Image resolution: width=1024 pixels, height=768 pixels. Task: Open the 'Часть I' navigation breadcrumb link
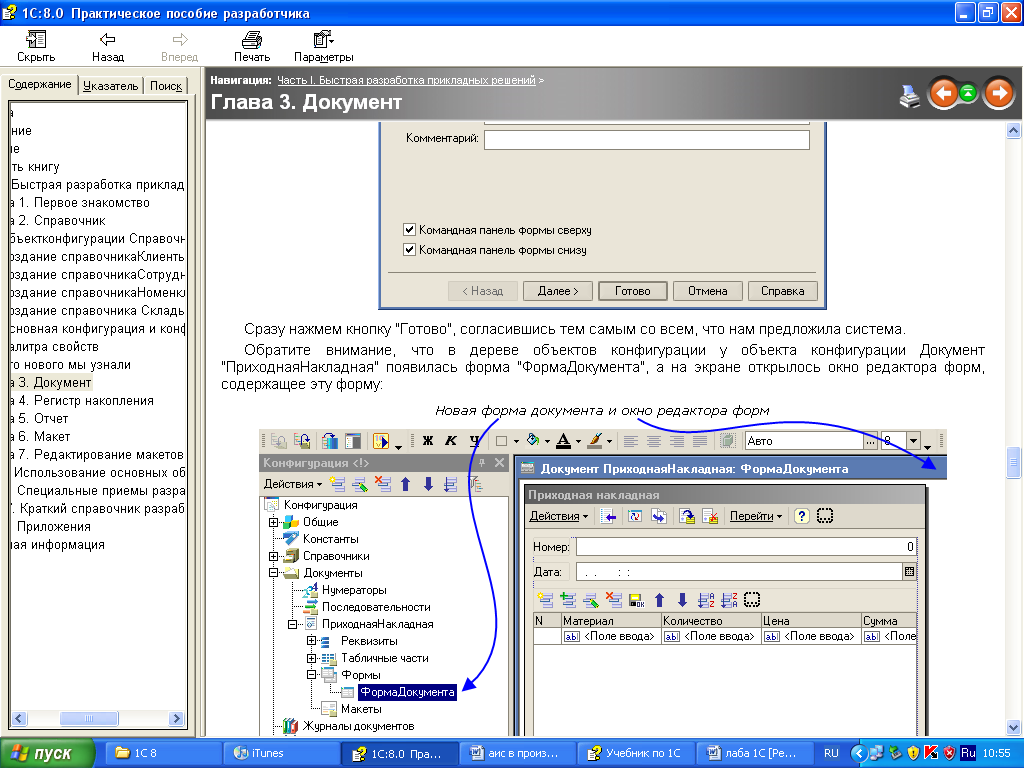tap(406, 79)
